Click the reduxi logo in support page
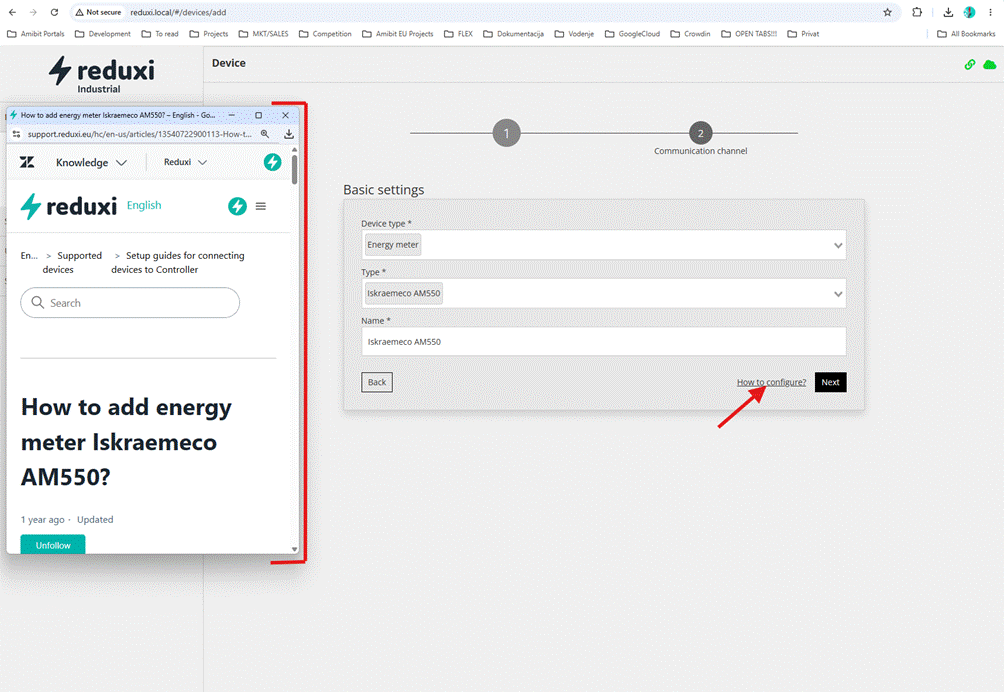The width and height of the screenshot is (1004, 692). 69,206
